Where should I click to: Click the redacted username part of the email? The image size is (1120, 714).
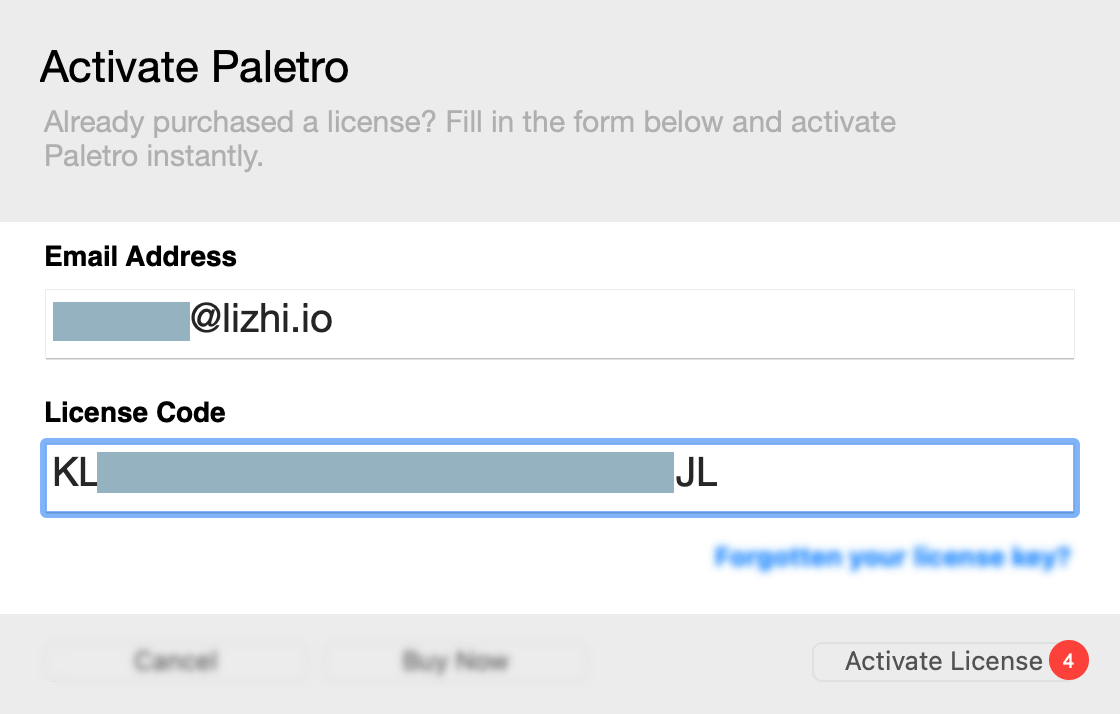(x=121, y=322)
